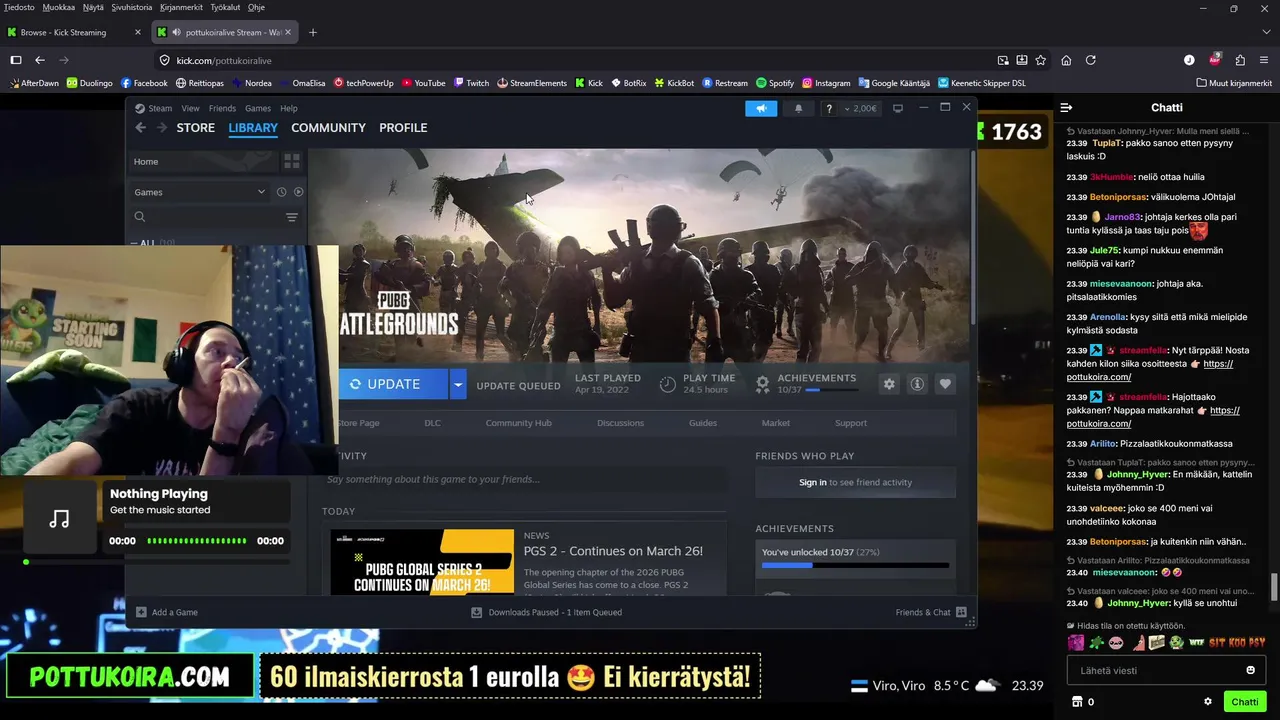Viewport: 1280px width, 720px height.
Task: Click the recent clock filter in Steam library
Action: click(x=281, y=192)
